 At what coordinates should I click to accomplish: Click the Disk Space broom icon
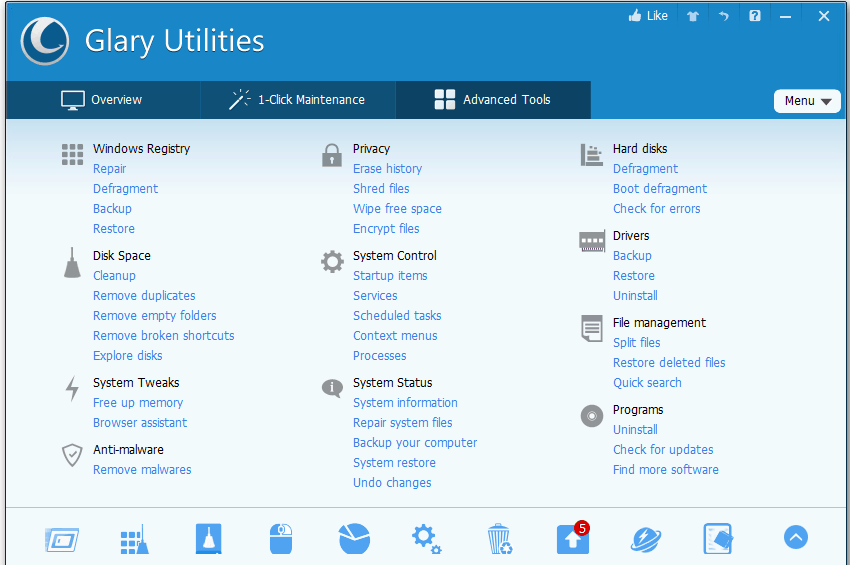72,262
